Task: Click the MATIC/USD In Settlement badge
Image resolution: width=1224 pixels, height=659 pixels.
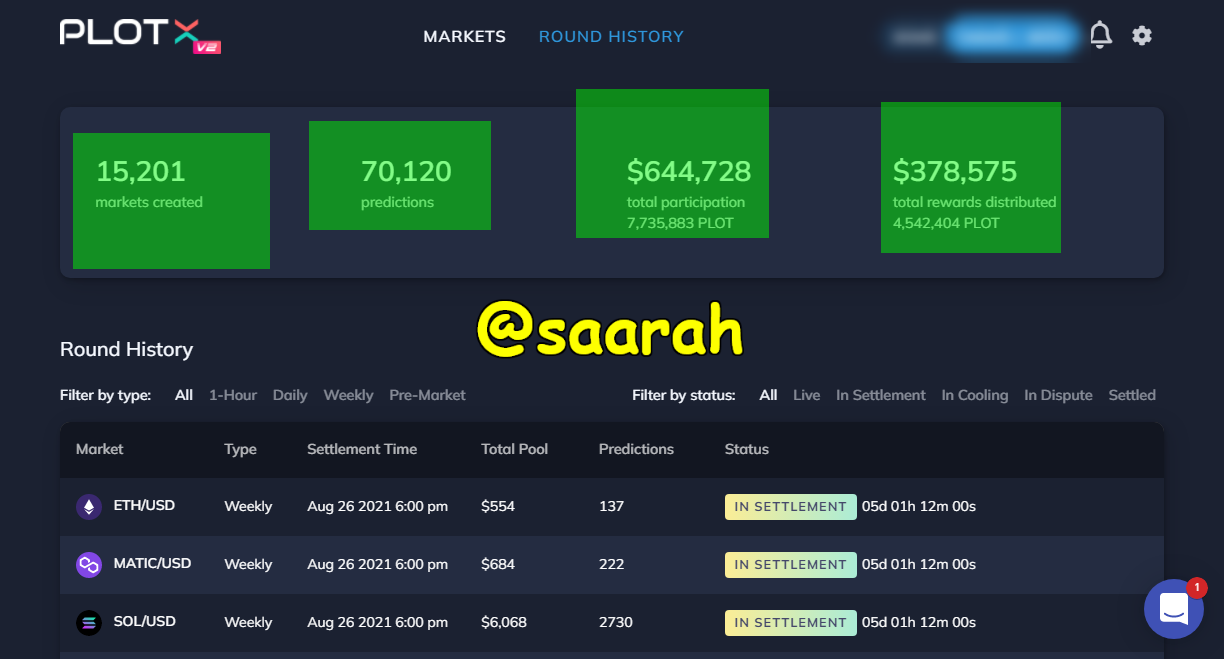Action: tap(791, 565)
